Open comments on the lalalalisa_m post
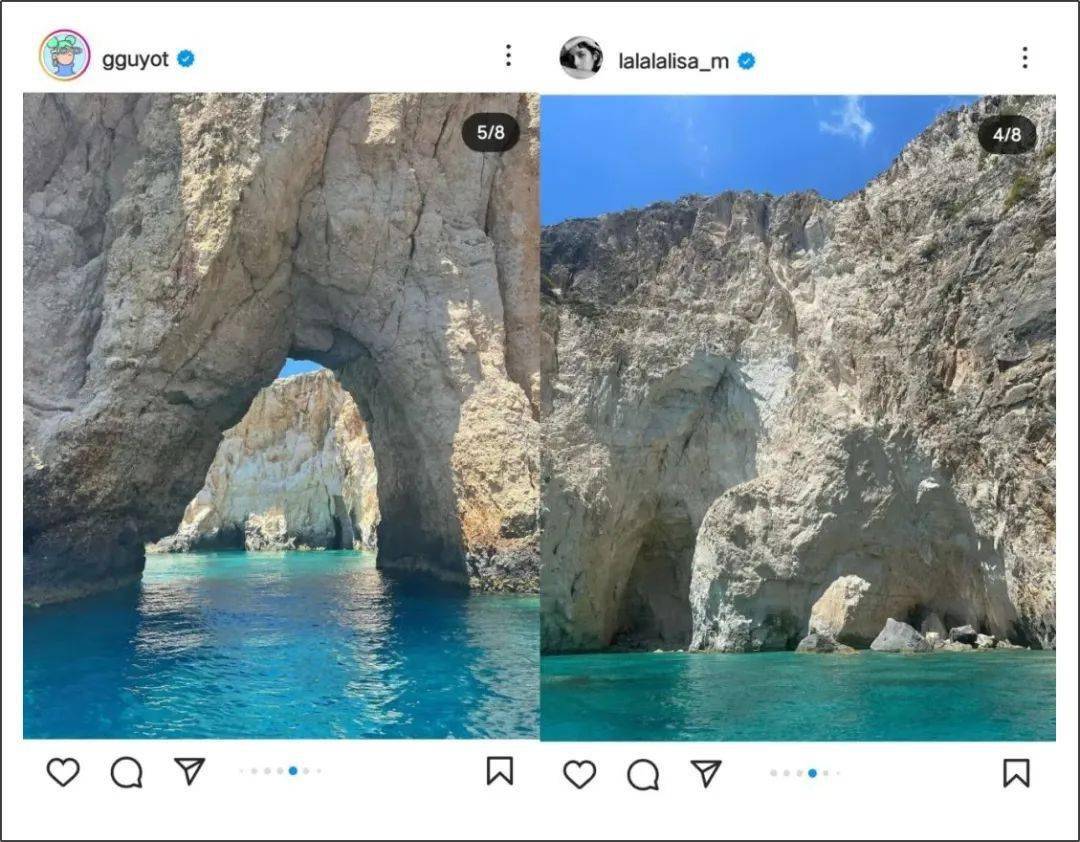This screenshot has width=1080, height=842. [x=643, y=774]
